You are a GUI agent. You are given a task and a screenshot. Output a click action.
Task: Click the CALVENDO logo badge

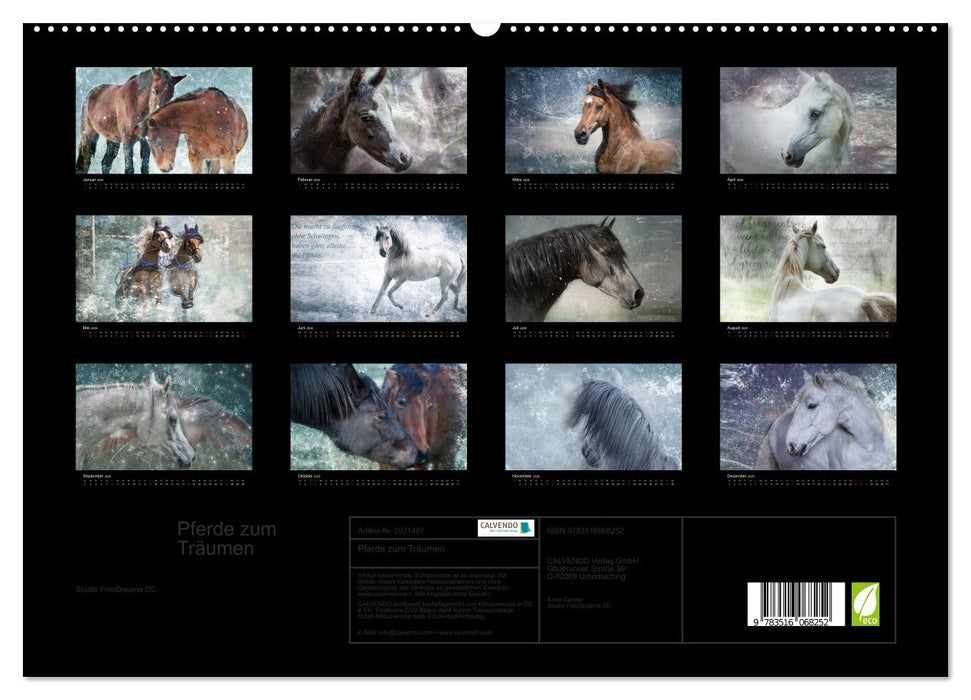pos(505,528)
